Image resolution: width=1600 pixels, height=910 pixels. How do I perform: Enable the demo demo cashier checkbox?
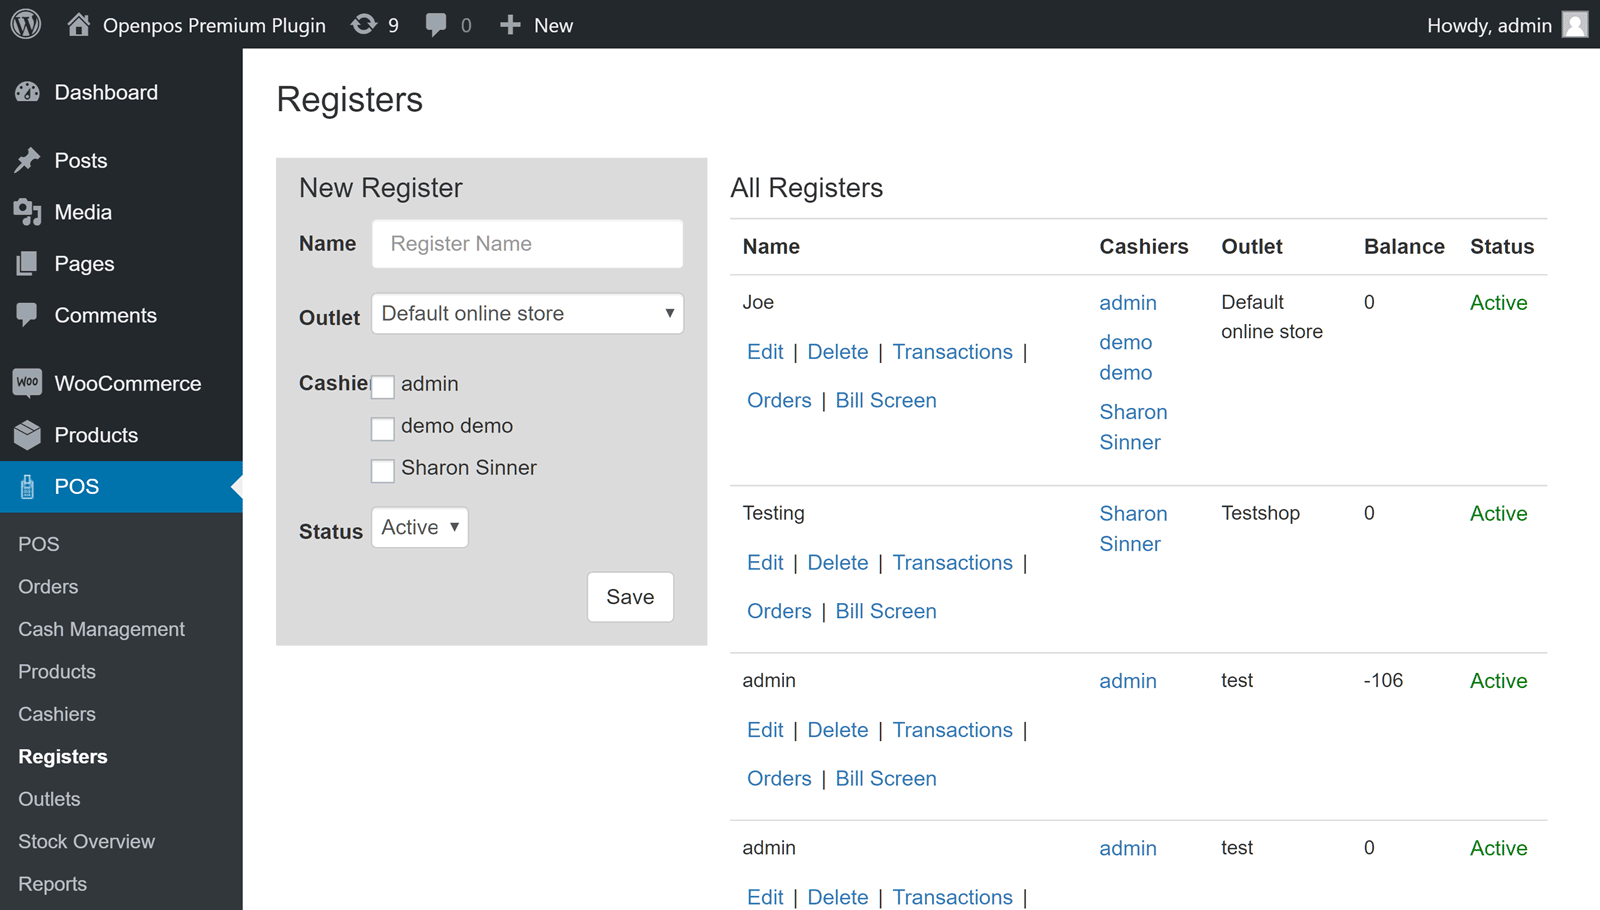[383, 428]
